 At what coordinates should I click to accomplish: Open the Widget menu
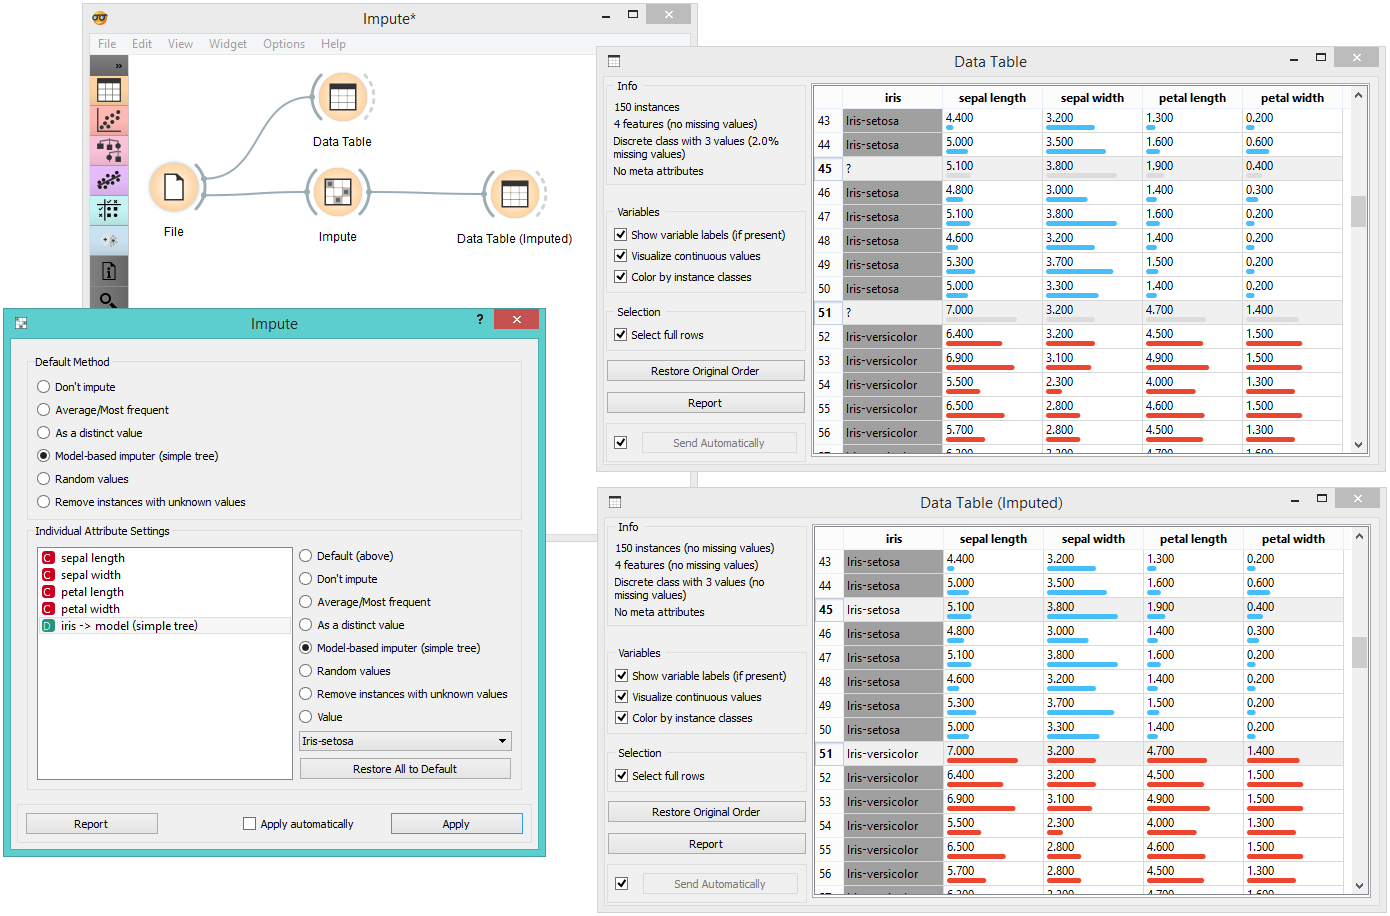(228, 44)
